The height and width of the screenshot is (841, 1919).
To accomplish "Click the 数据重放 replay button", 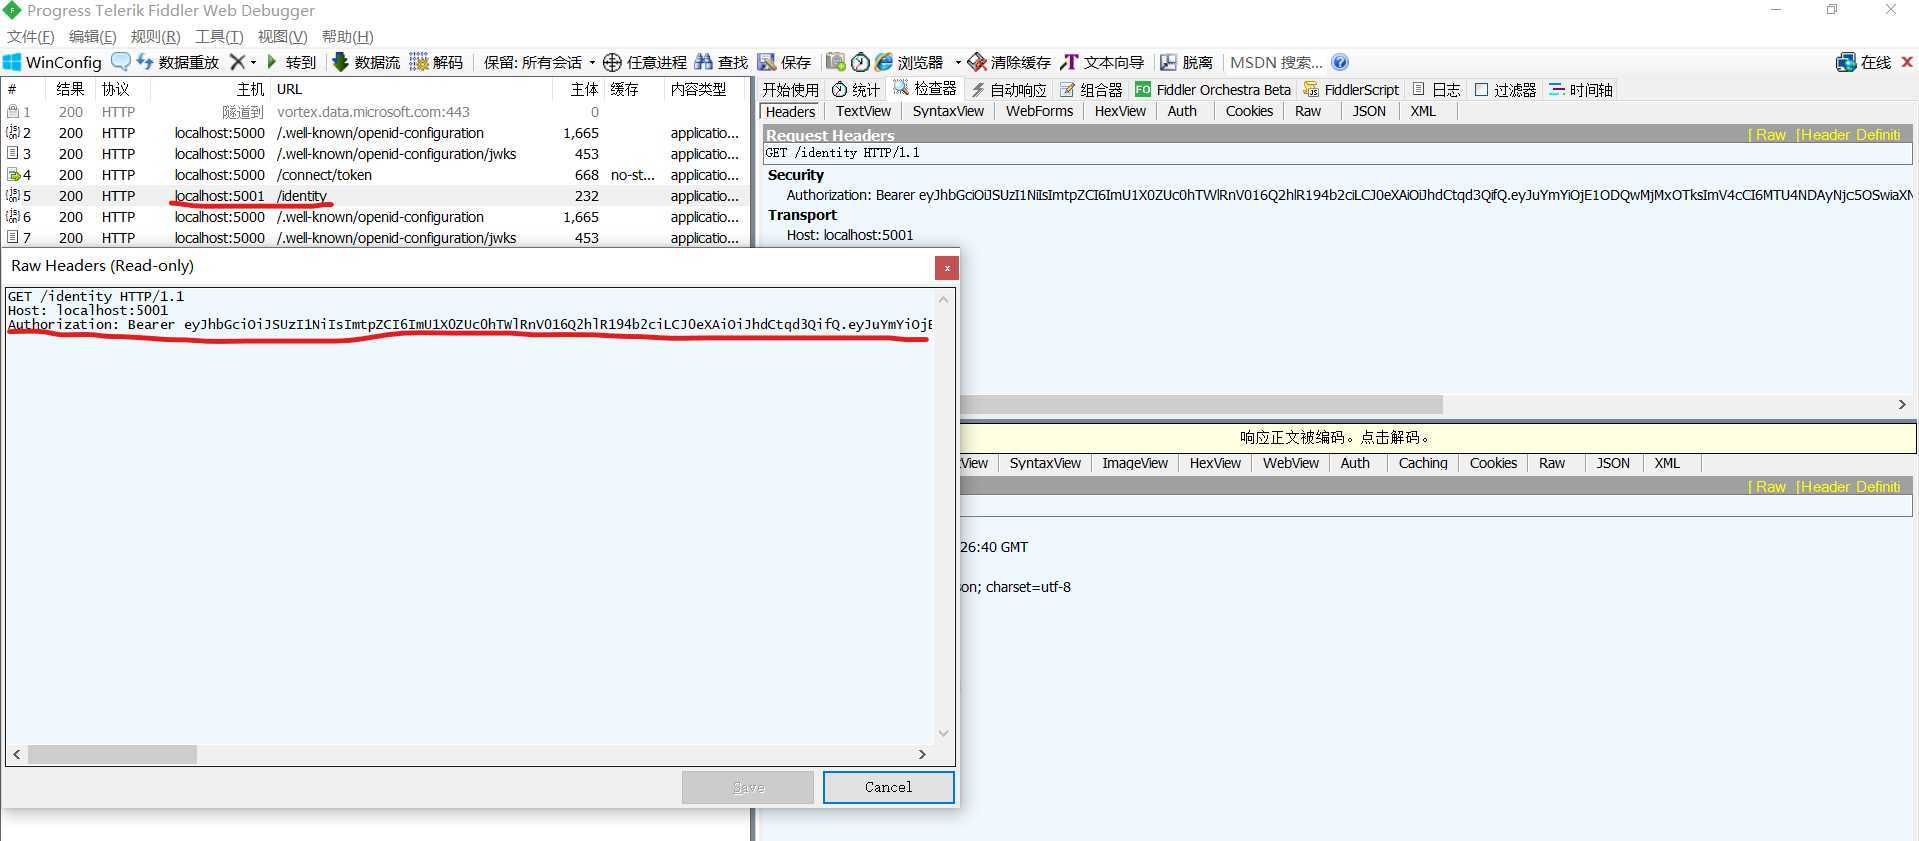I will (178, 62).
